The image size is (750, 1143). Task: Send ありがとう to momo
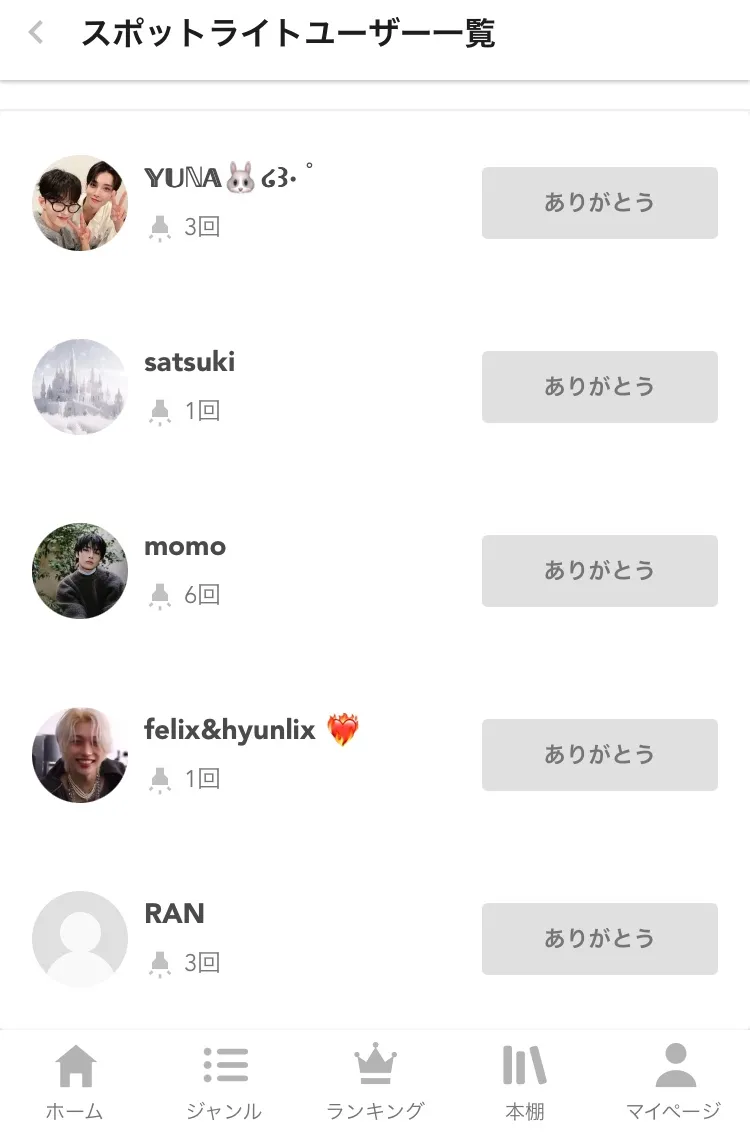pos(599,571)
